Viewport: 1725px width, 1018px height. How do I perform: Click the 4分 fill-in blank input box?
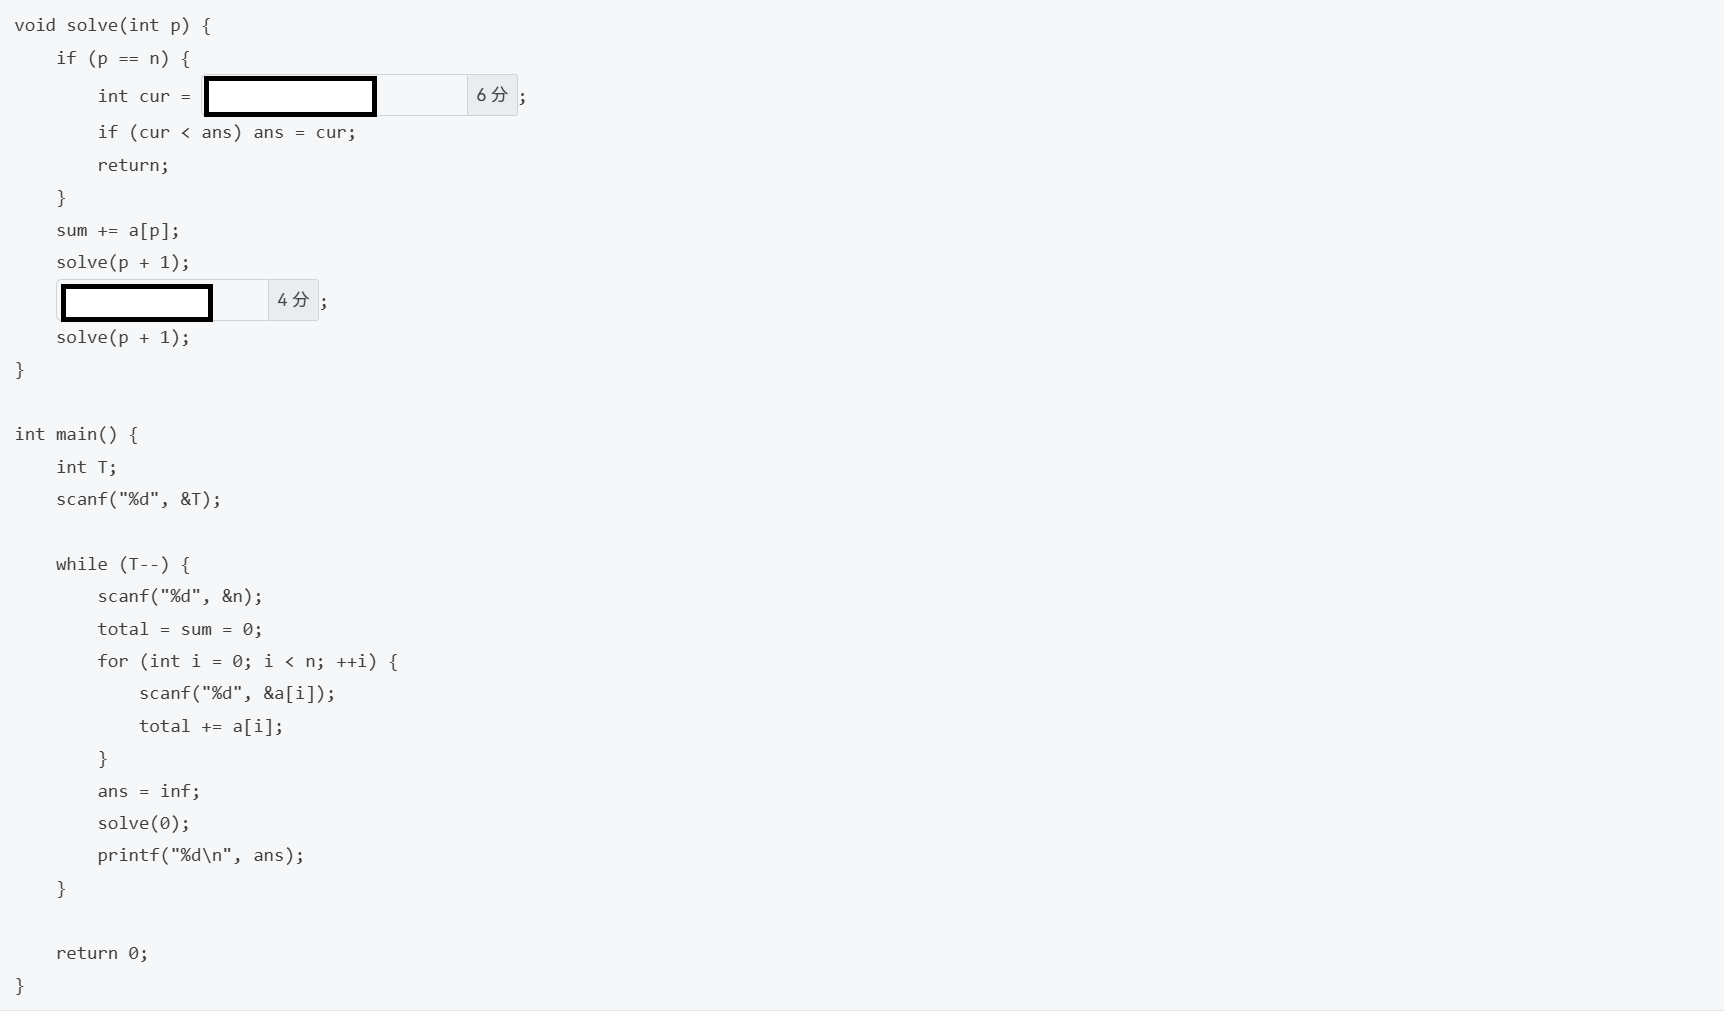[x=137, y=302]
